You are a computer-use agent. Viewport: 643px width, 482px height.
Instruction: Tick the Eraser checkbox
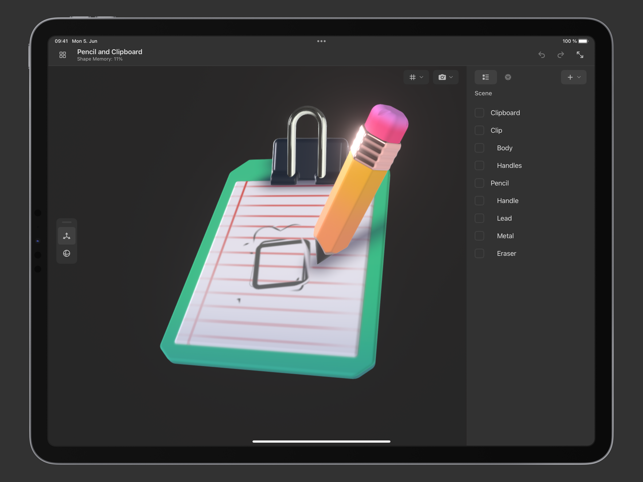point(480,254)
